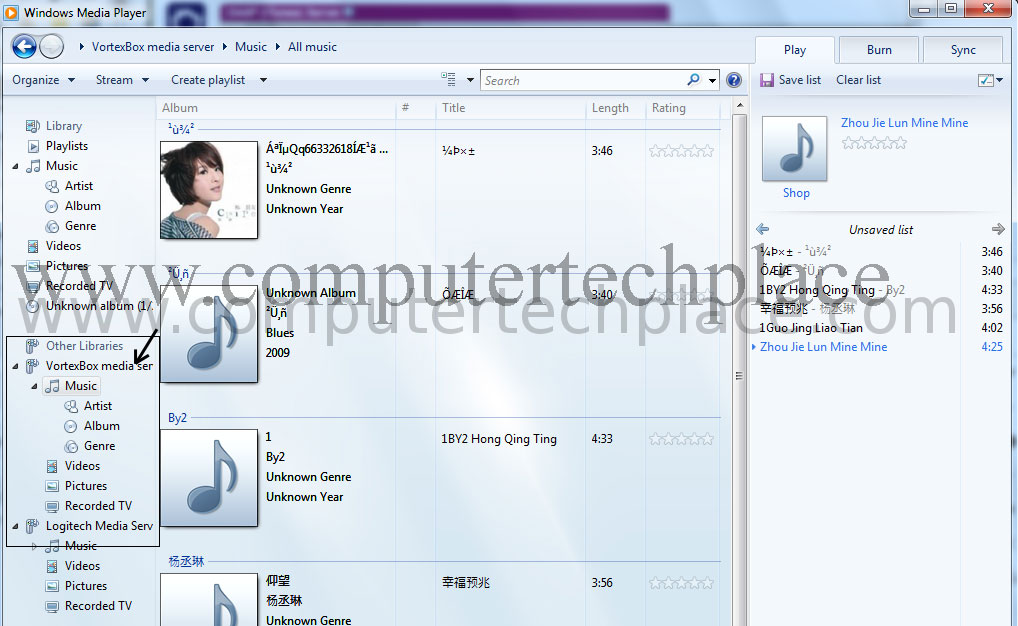Open the Create playlist dropdown arrow
This screenshot has height=626, width=1018.
263,80
